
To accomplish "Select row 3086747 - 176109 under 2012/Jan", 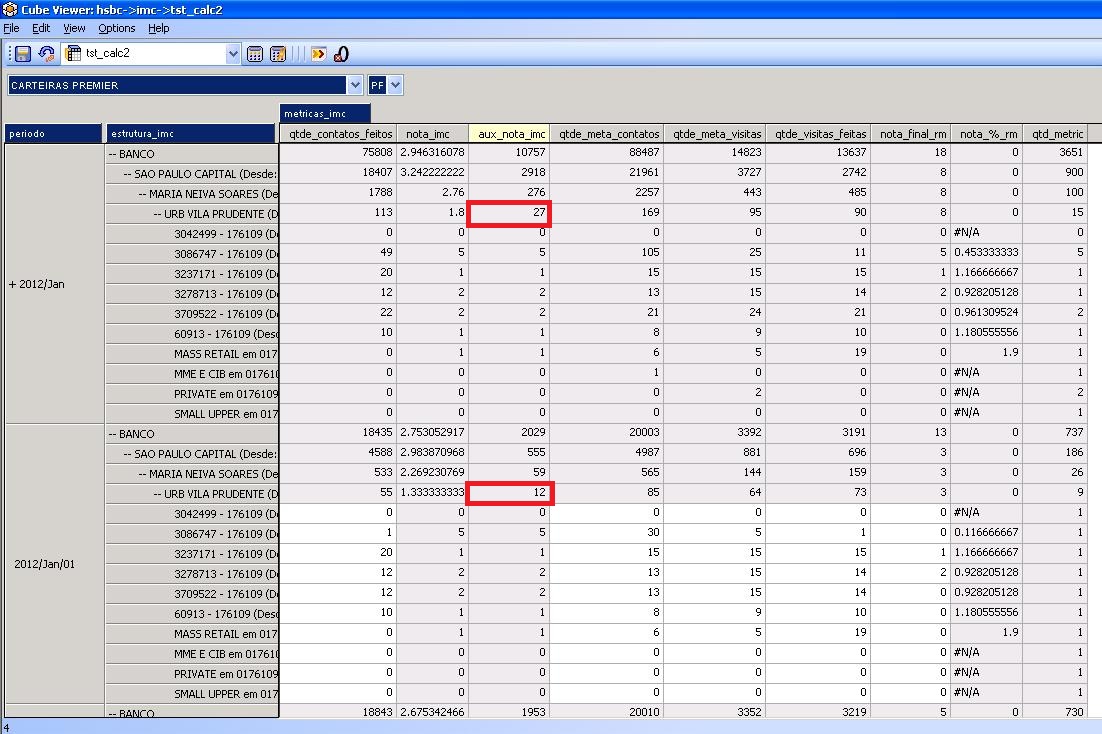I will (192, 254).
